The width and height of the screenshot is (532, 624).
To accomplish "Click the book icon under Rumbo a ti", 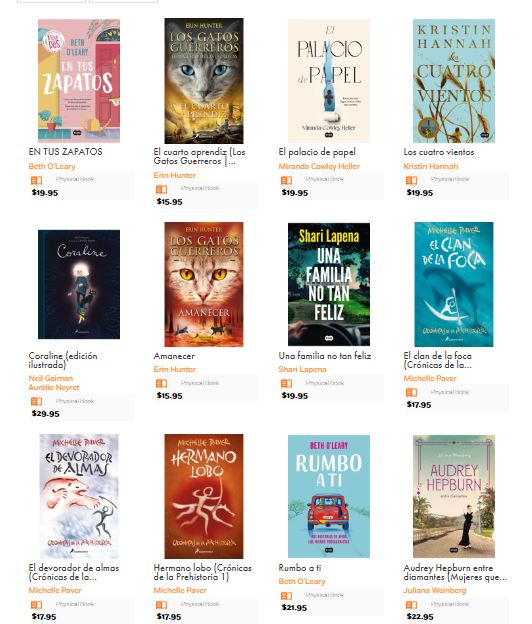I will click(x=286, y=596).
